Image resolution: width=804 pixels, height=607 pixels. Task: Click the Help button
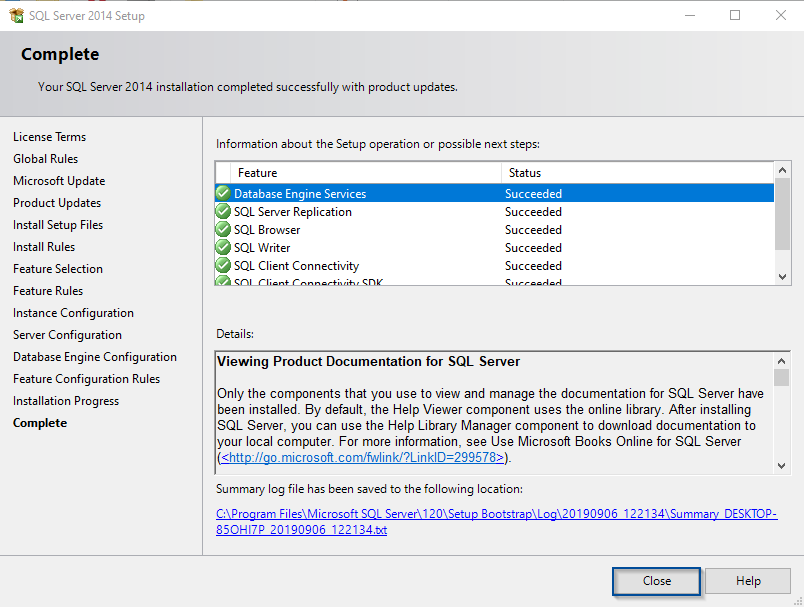(x=748, y=581)
